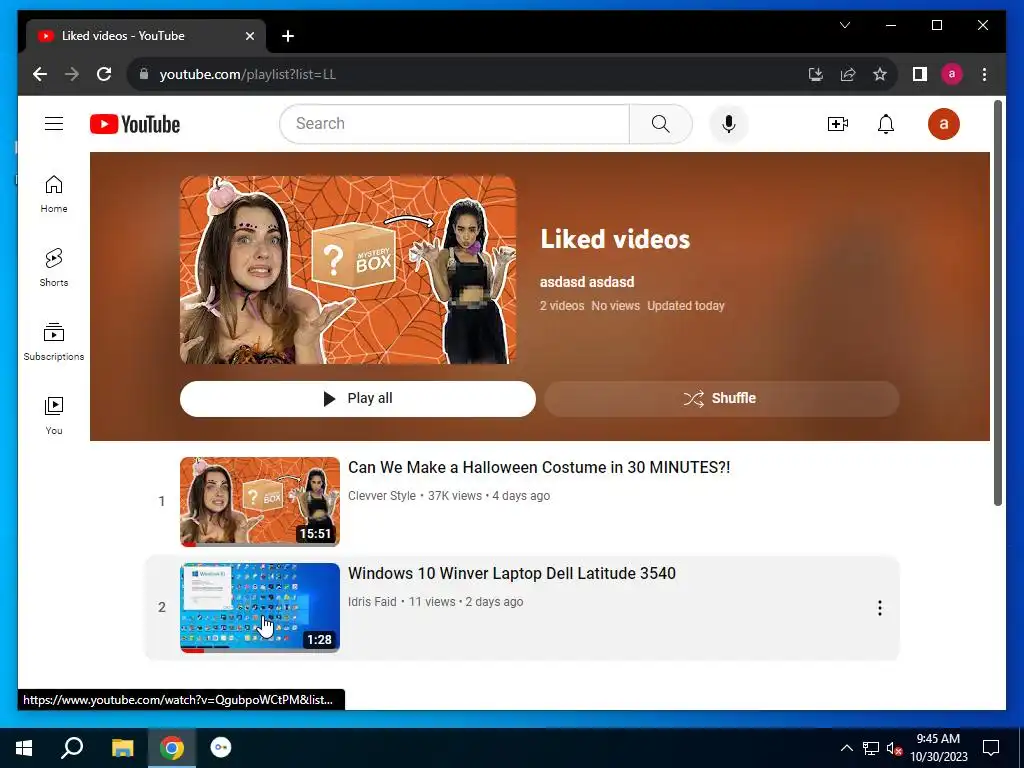Click the round key icon in taskbar
Image resolution: width=1024 pixels, height=768 pixels.
[x=221, y=748]
